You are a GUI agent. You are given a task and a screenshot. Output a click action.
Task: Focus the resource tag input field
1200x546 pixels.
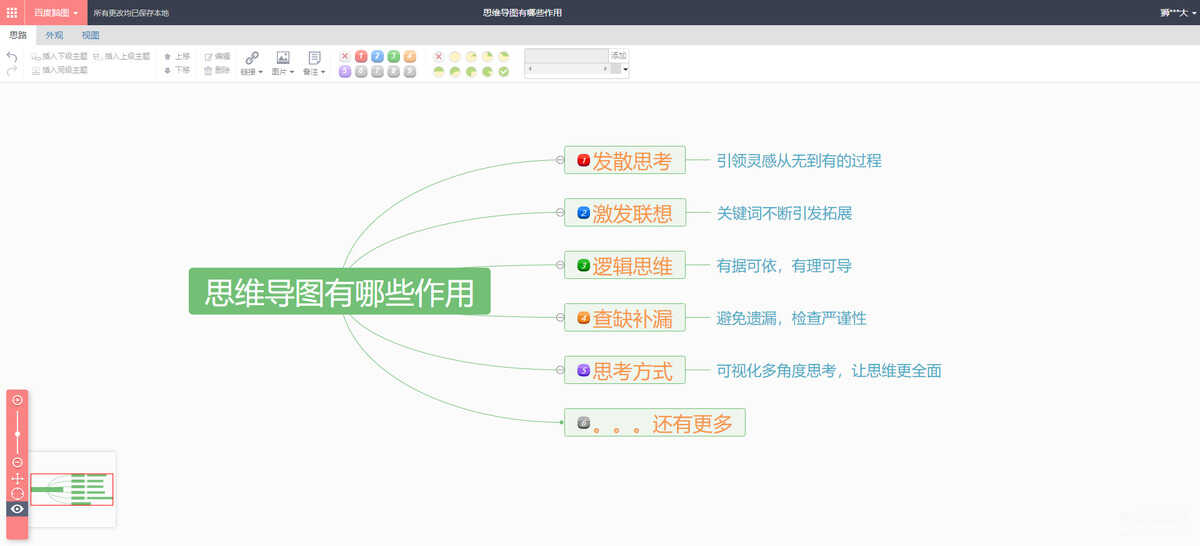pos(566,55)
